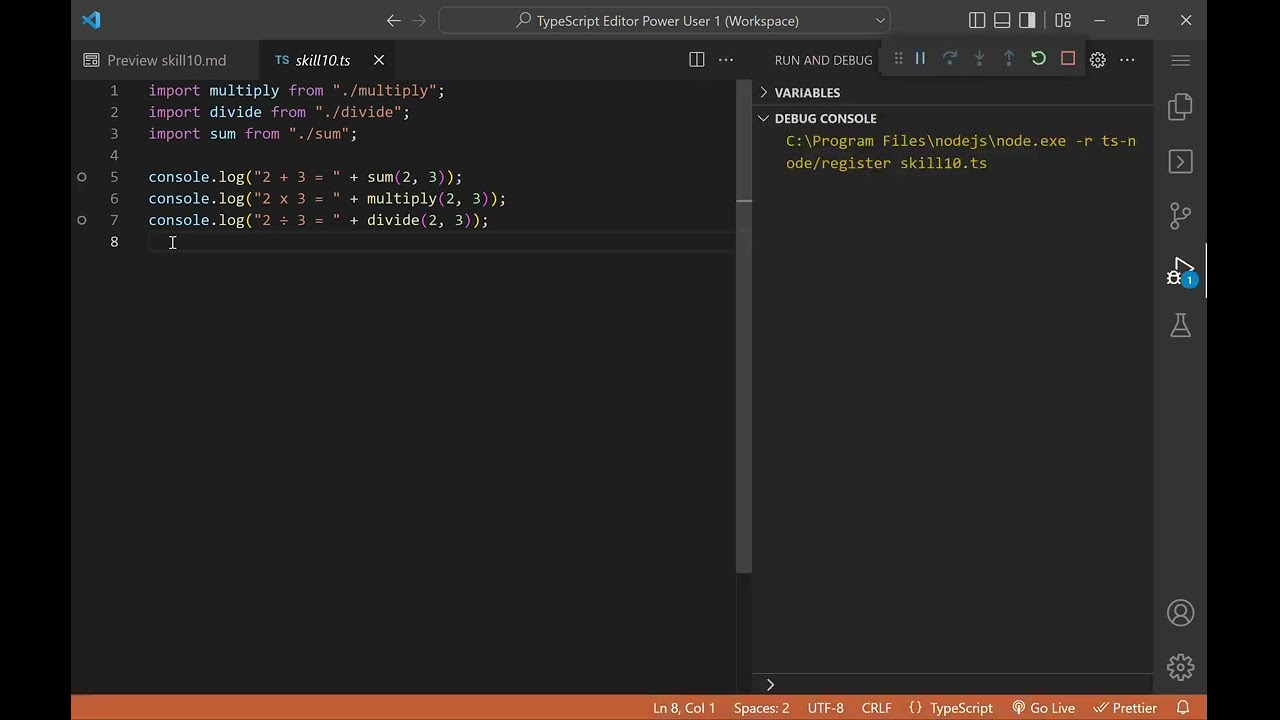Click line number 6 in the gutter
1280x720 pixels.
click(114, 198)
